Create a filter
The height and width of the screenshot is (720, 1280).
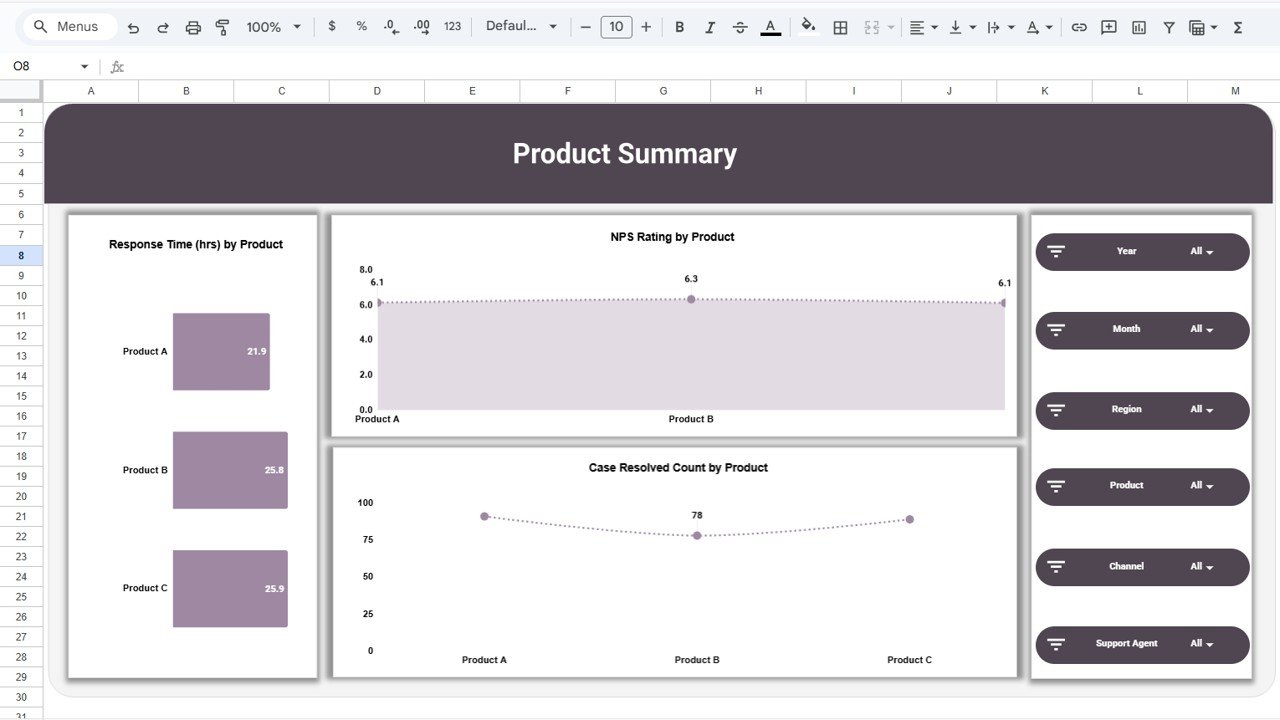[1168, 27]
